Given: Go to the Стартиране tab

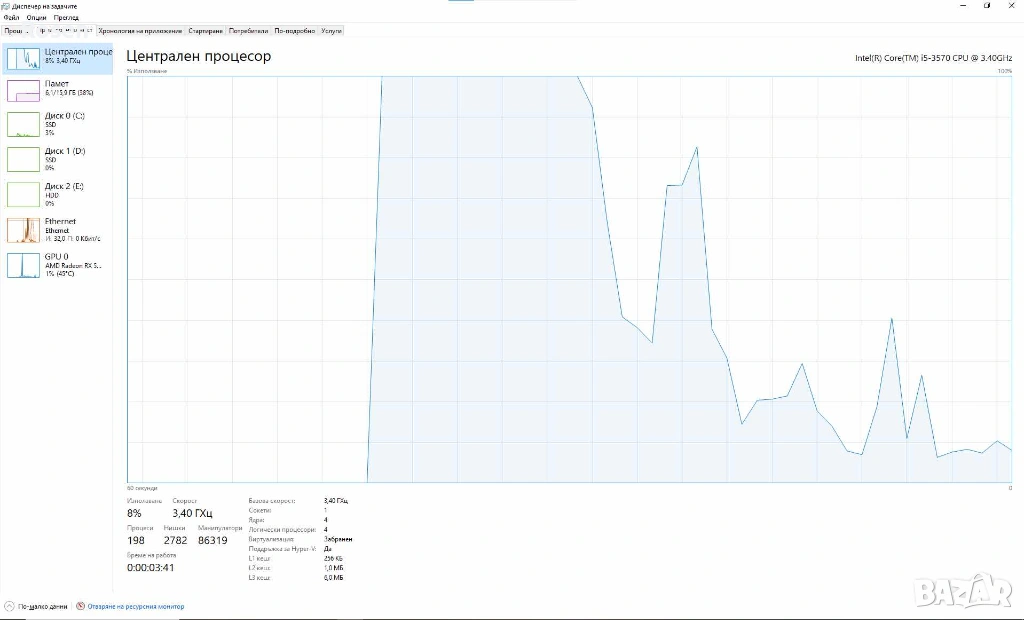Looking at the screenshot, I should (x=206, y=31).
